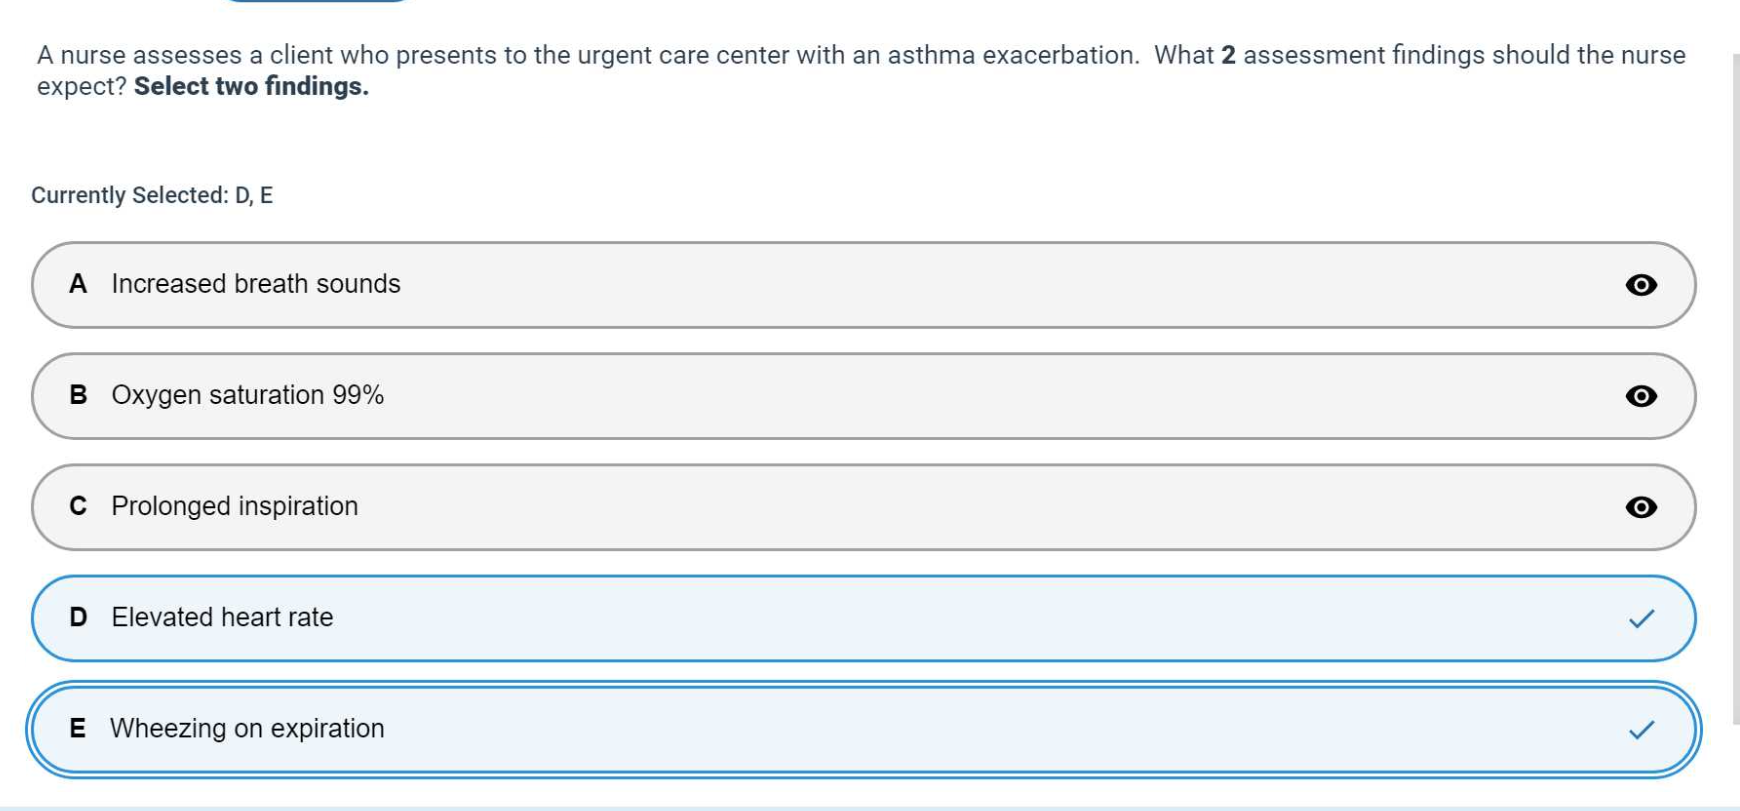Click the bold letter B option marker

click(x=78, y=396)
